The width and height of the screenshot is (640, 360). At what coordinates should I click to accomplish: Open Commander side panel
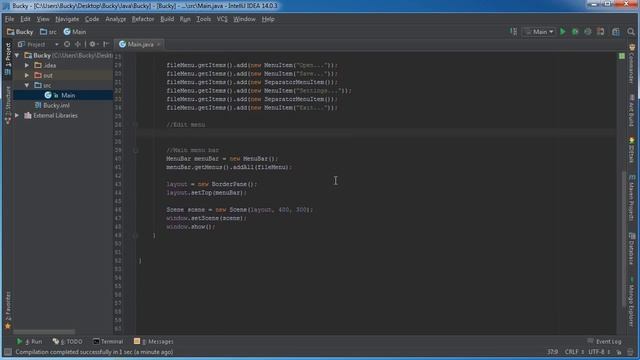point(631,64)
